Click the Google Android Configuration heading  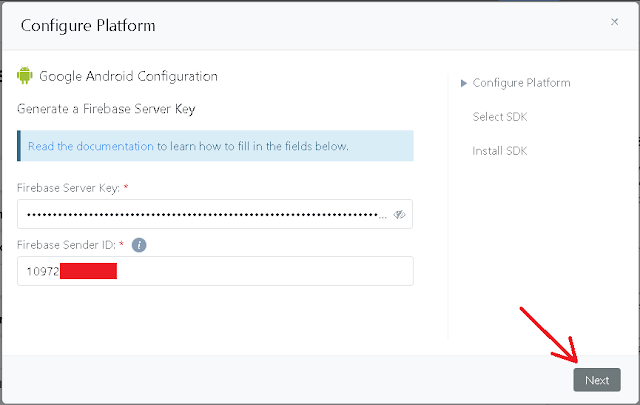[128, 76]
